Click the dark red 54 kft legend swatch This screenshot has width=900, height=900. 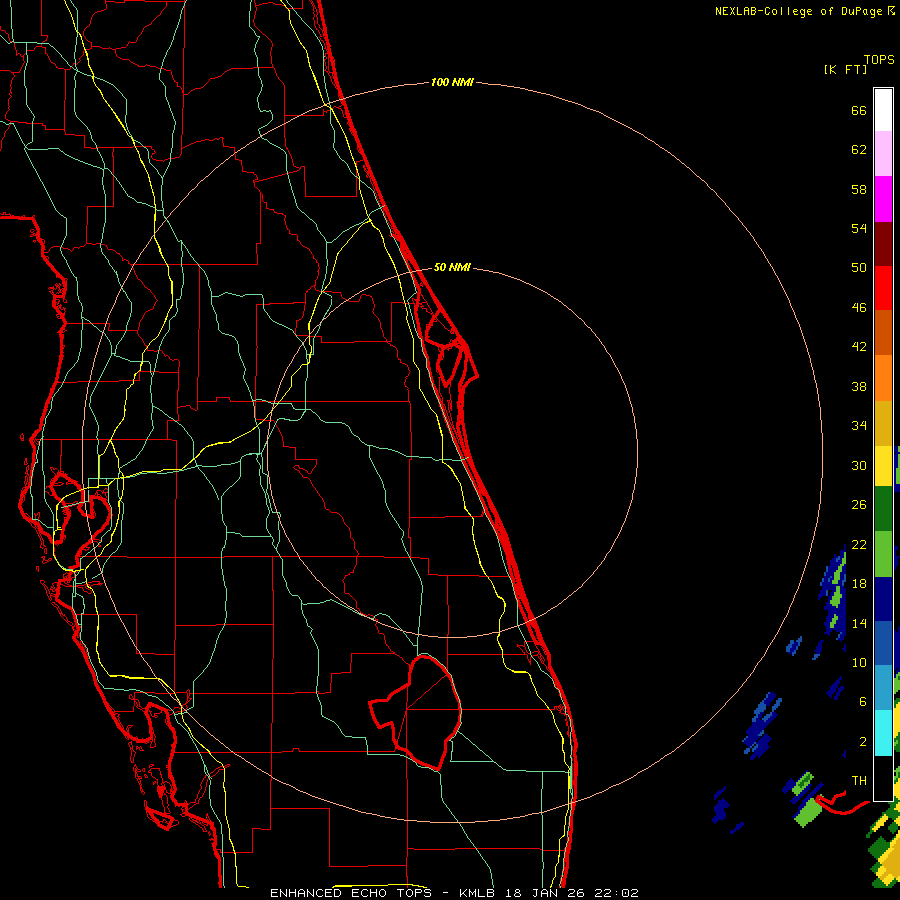click(883, 243)
